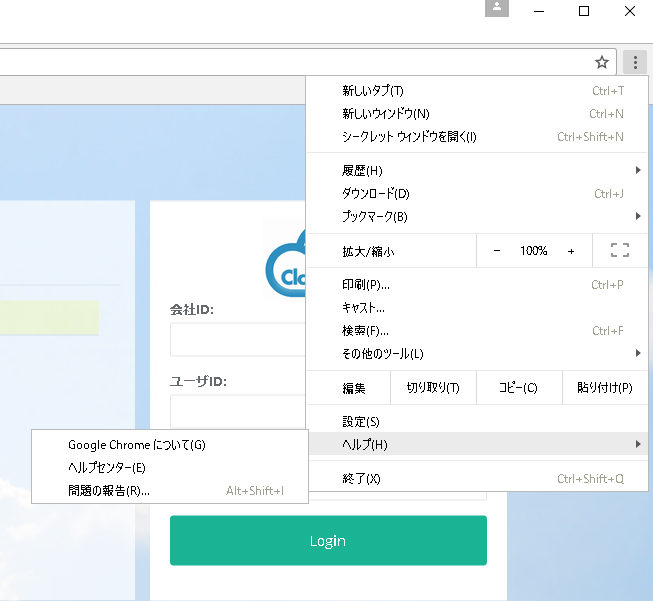Select シークレット ウィンドウを開く(I) incognito window
The height and width of the screenshot is (601, 653).
coord(409,137)
